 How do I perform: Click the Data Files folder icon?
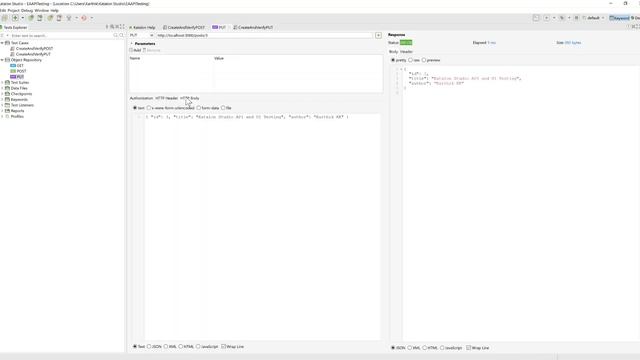tap(7, 88)
